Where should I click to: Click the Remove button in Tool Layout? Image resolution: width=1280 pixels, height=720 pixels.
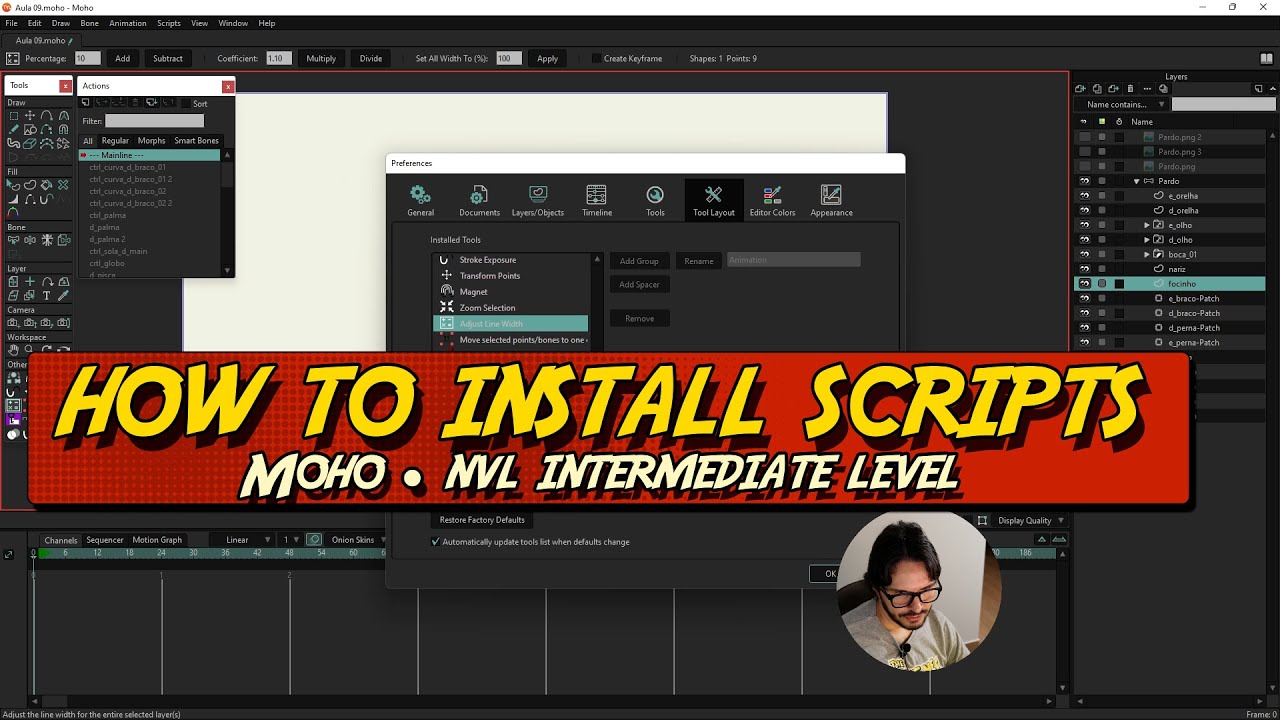pyautogui.click(x=639, y=319)
